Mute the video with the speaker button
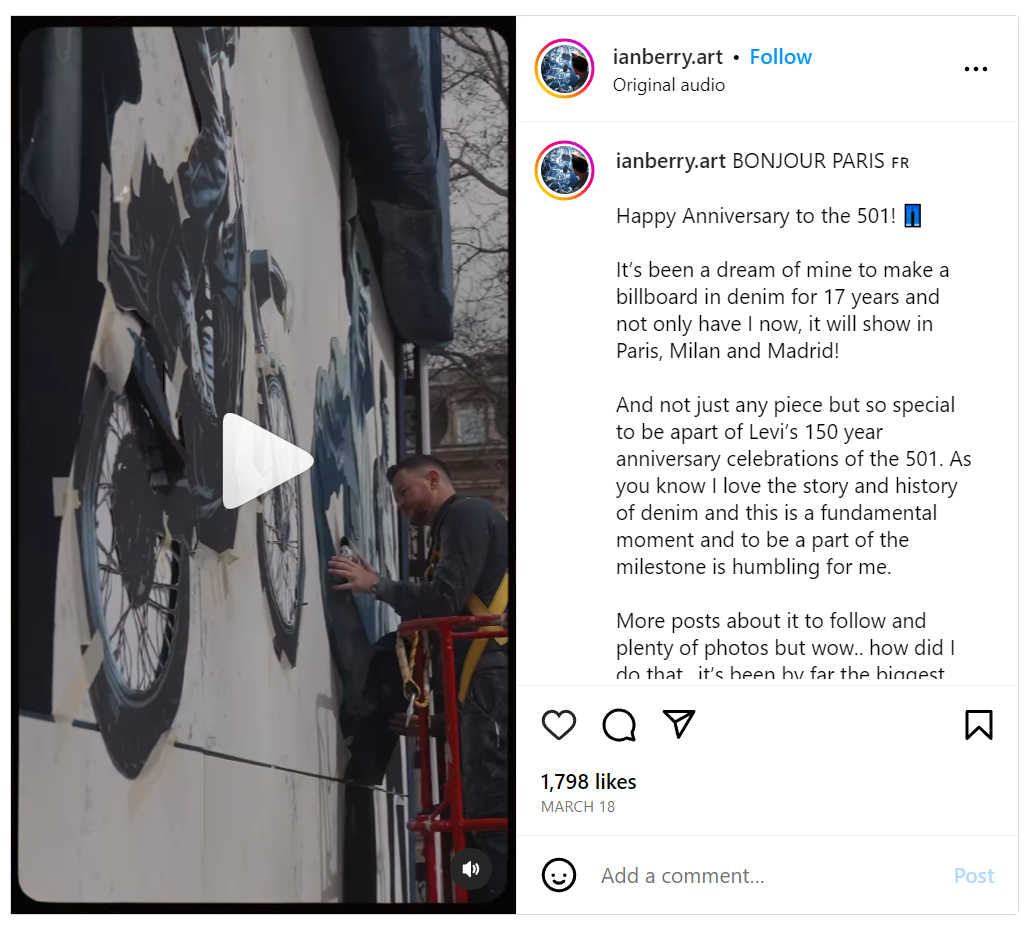Image resolution: width=1031 pixels, height=926 pixels. (471, 869)
